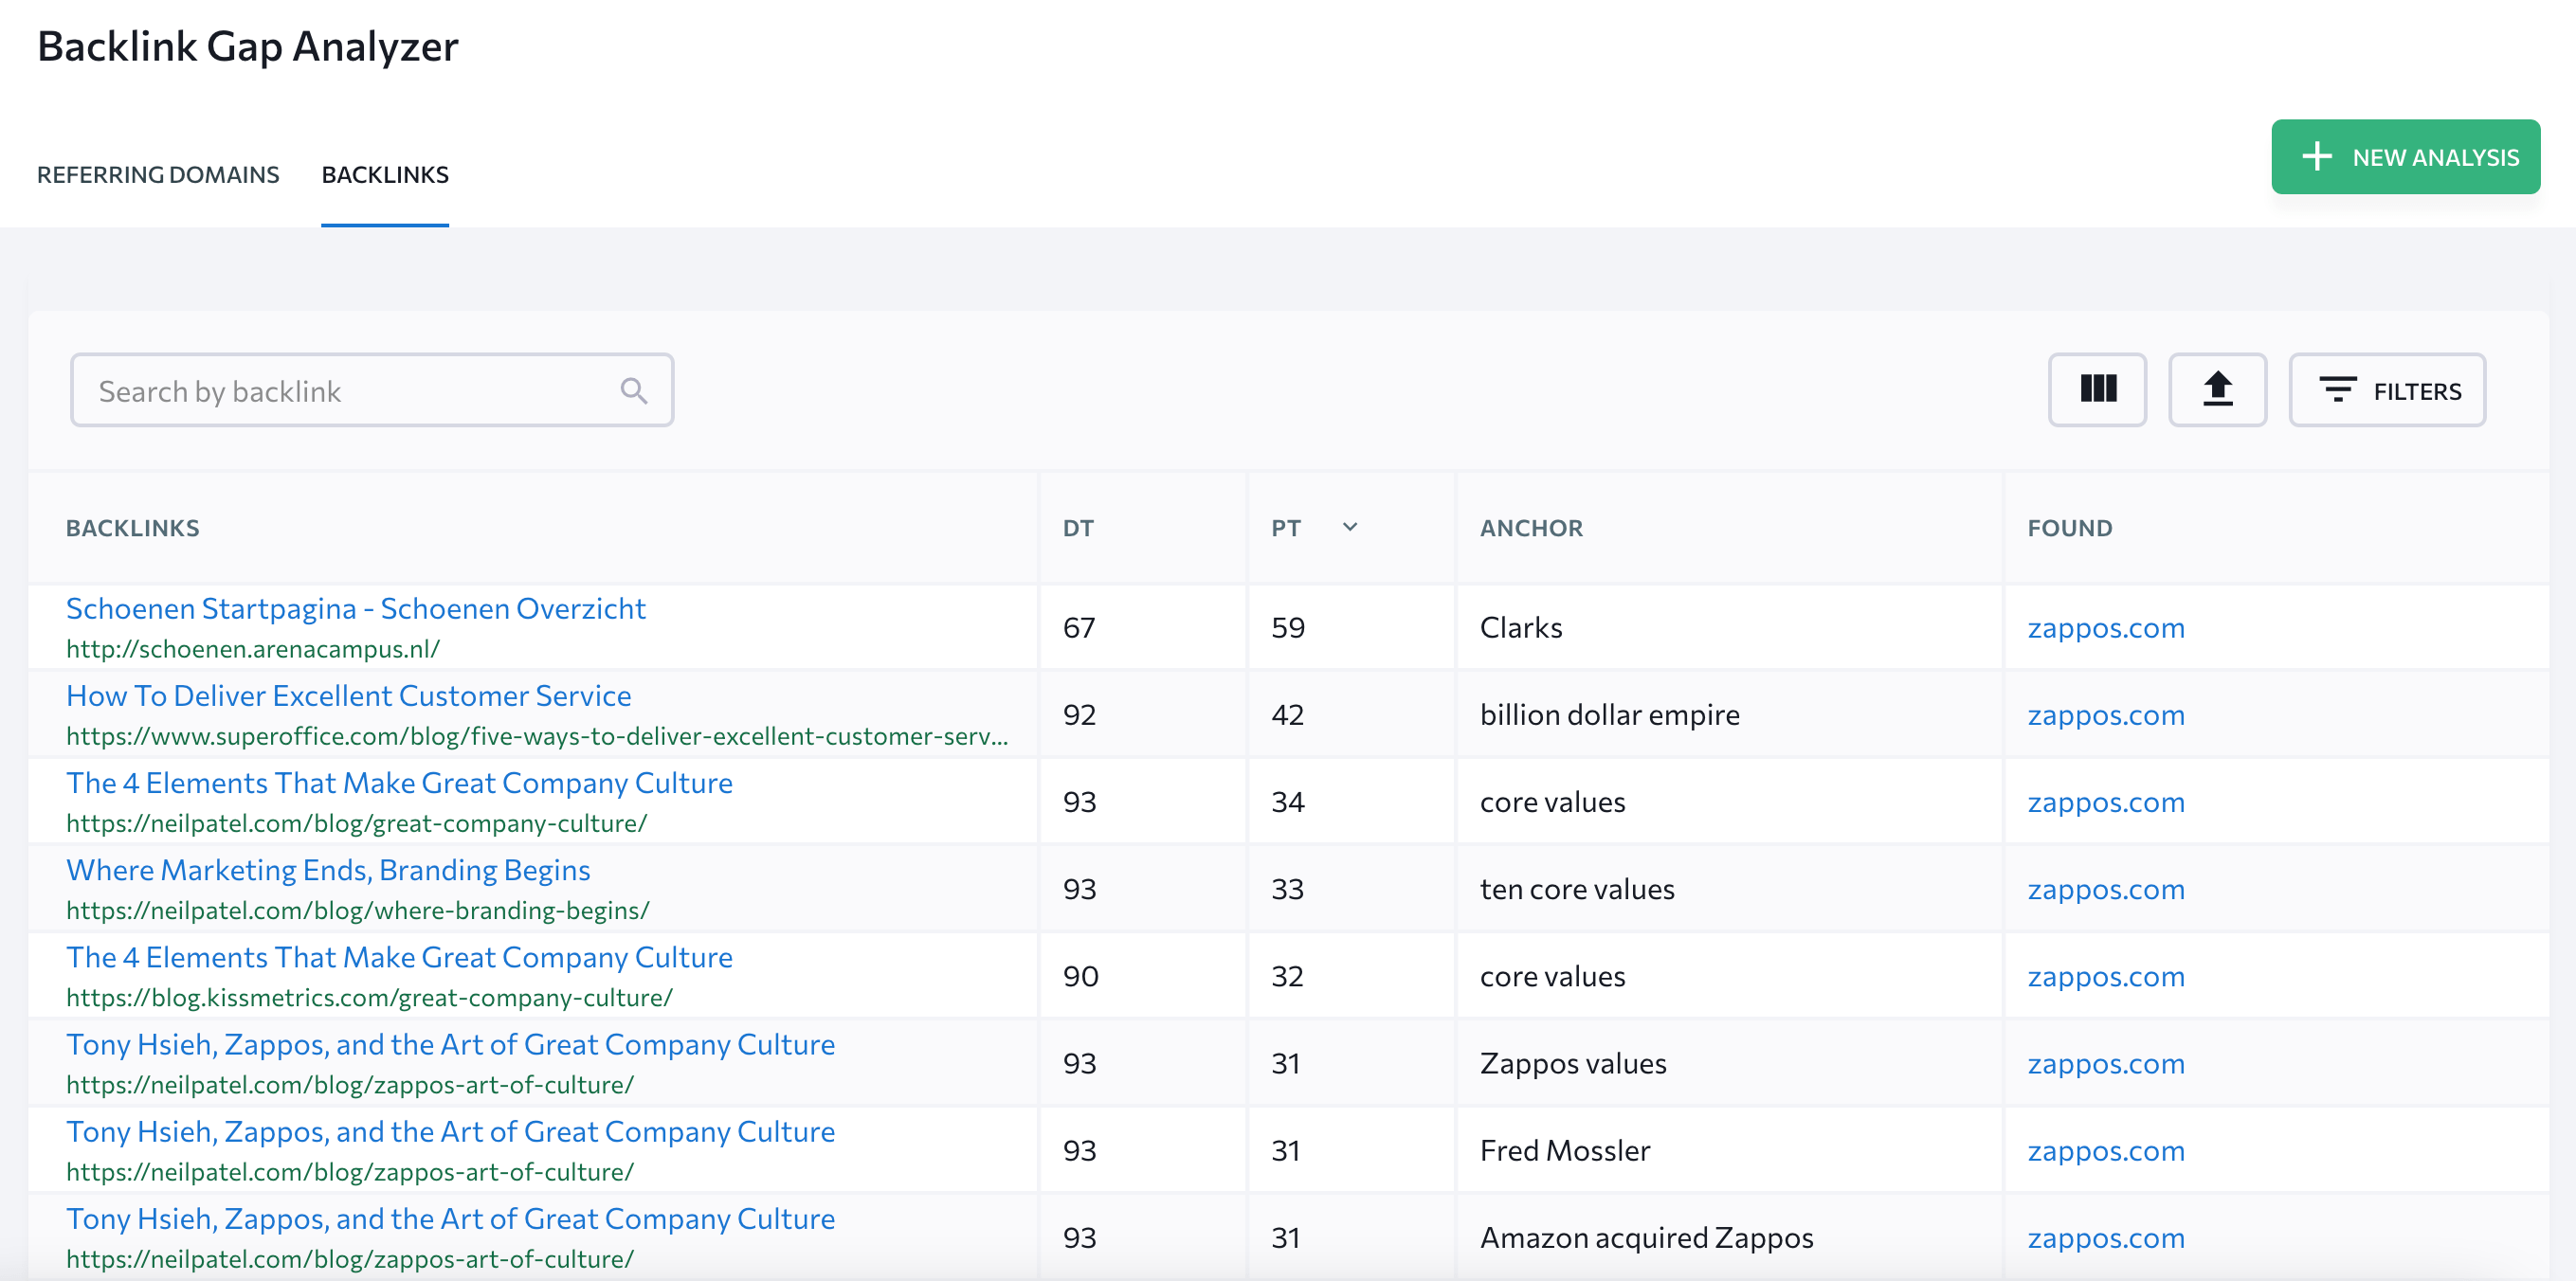Click the BACKLINKS column header
The image size is (2576, 1281).
(x=133, y=528)
